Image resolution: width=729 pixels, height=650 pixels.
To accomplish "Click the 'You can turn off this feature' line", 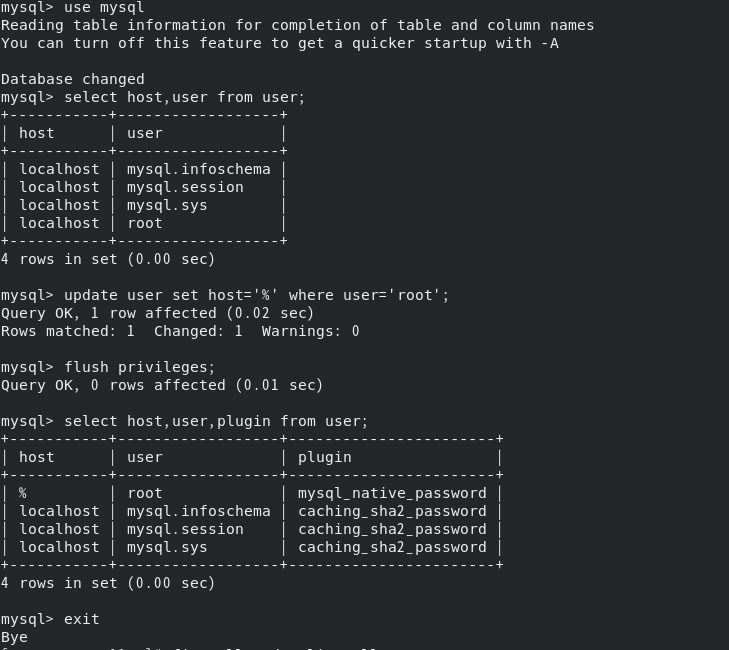I will 279,43.
